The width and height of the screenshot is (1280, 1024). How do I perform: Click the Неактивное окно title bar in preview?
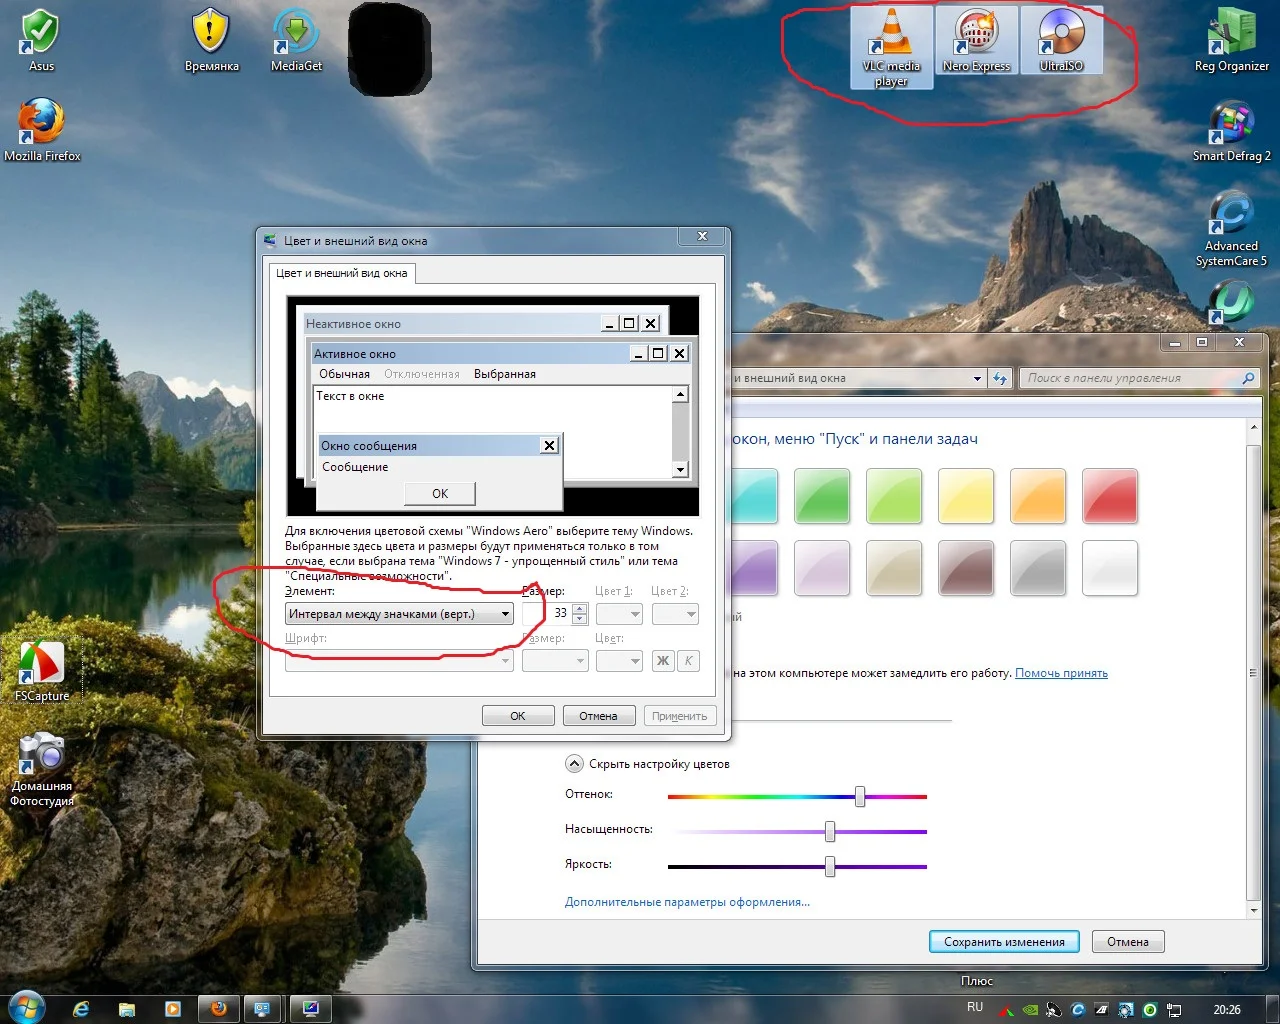[x=483, y=323]
